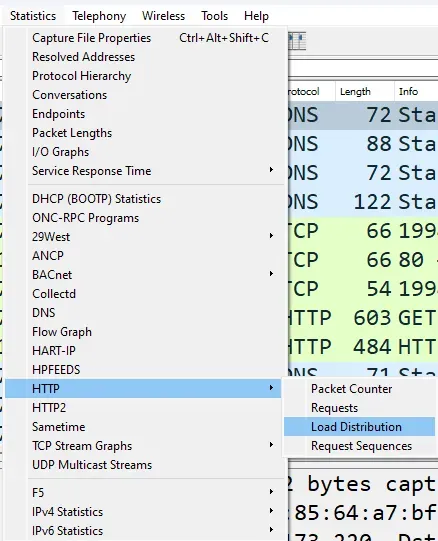Select the HTTP packet with length 603
The height and width of the screenshot is (541, 438).
click(x=363, y=318)
